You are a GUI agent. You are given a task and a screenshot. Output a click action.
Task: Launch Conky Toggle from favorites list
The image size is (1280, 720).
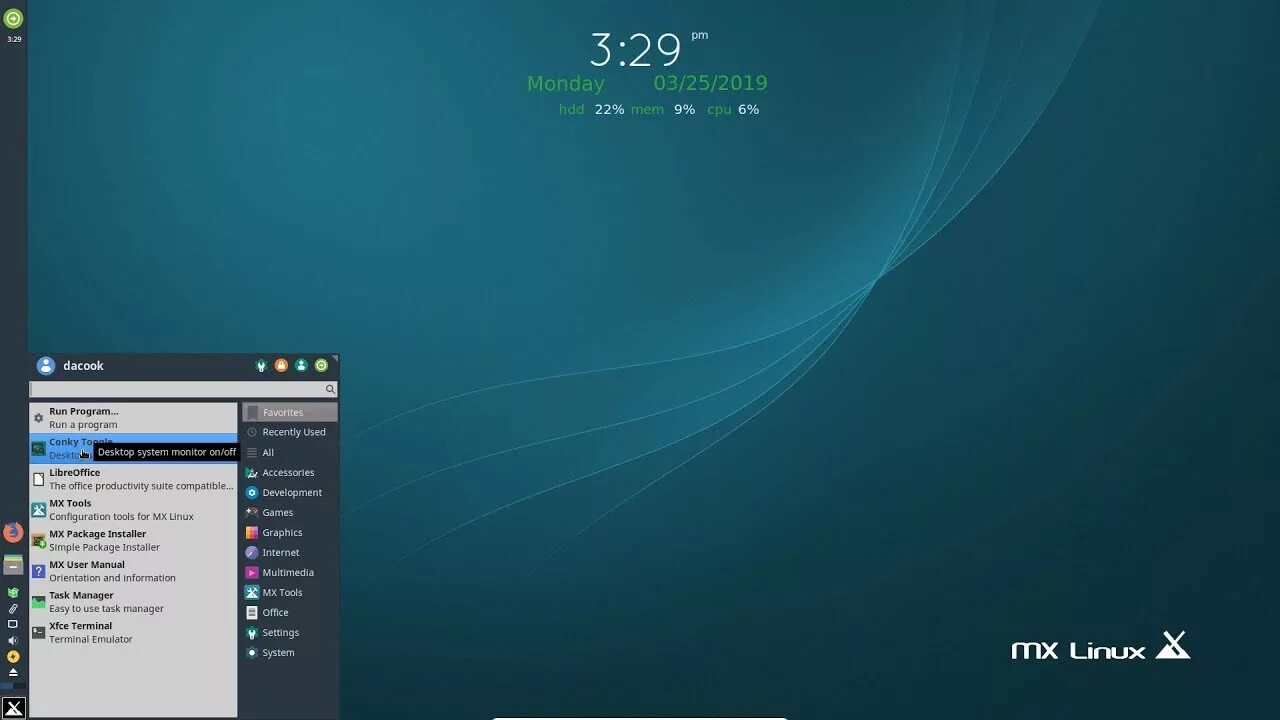(x=133, y=448)
